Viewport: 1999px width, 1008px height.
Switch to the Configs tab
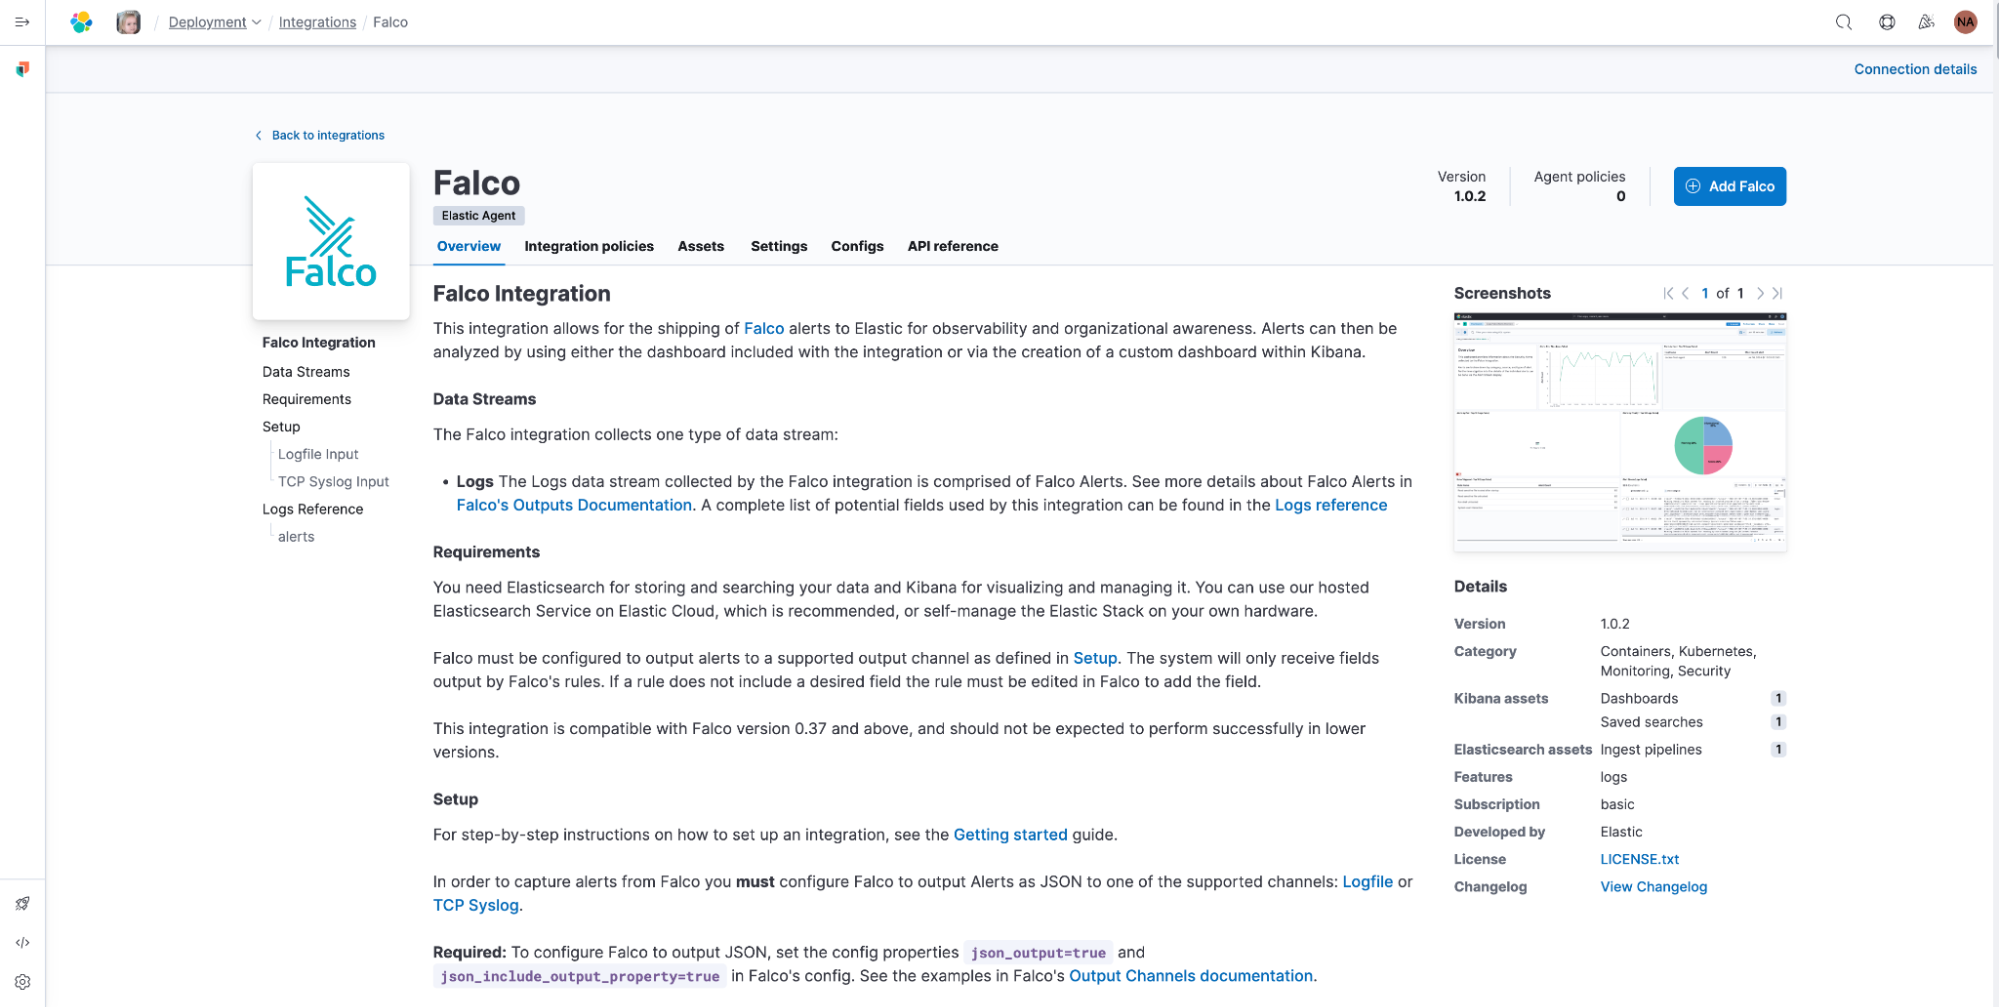857,246
